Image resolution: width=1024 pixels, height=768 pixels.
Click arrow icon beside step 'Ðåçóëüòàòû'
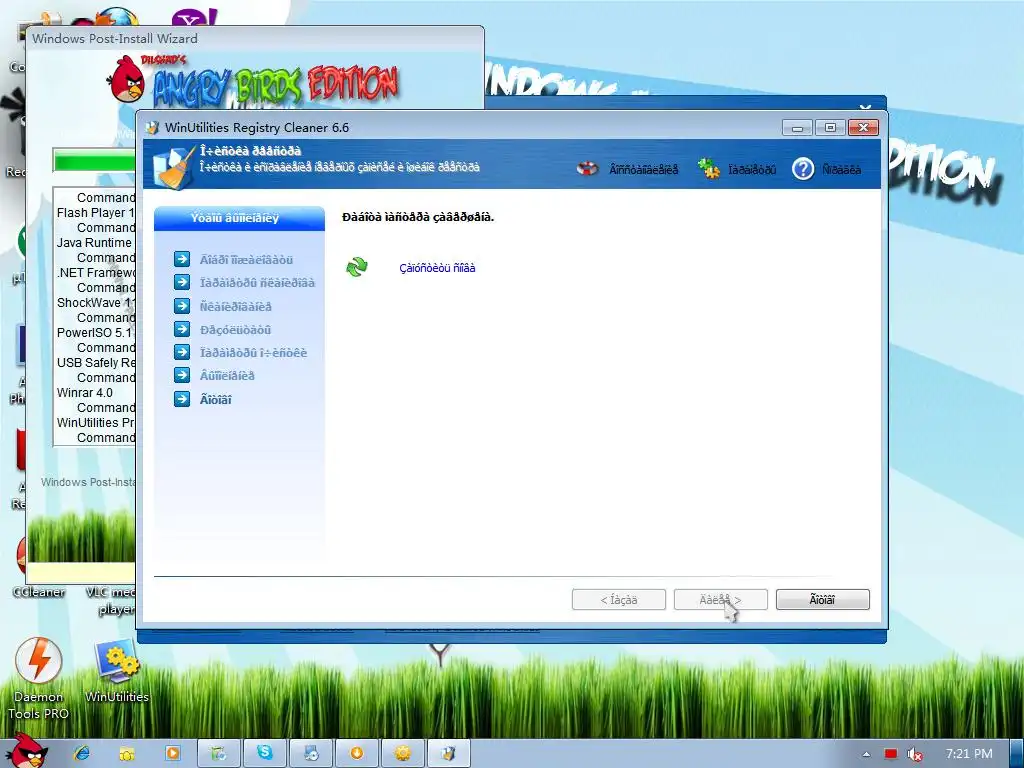pyautogui.click(x=182, y=329)
